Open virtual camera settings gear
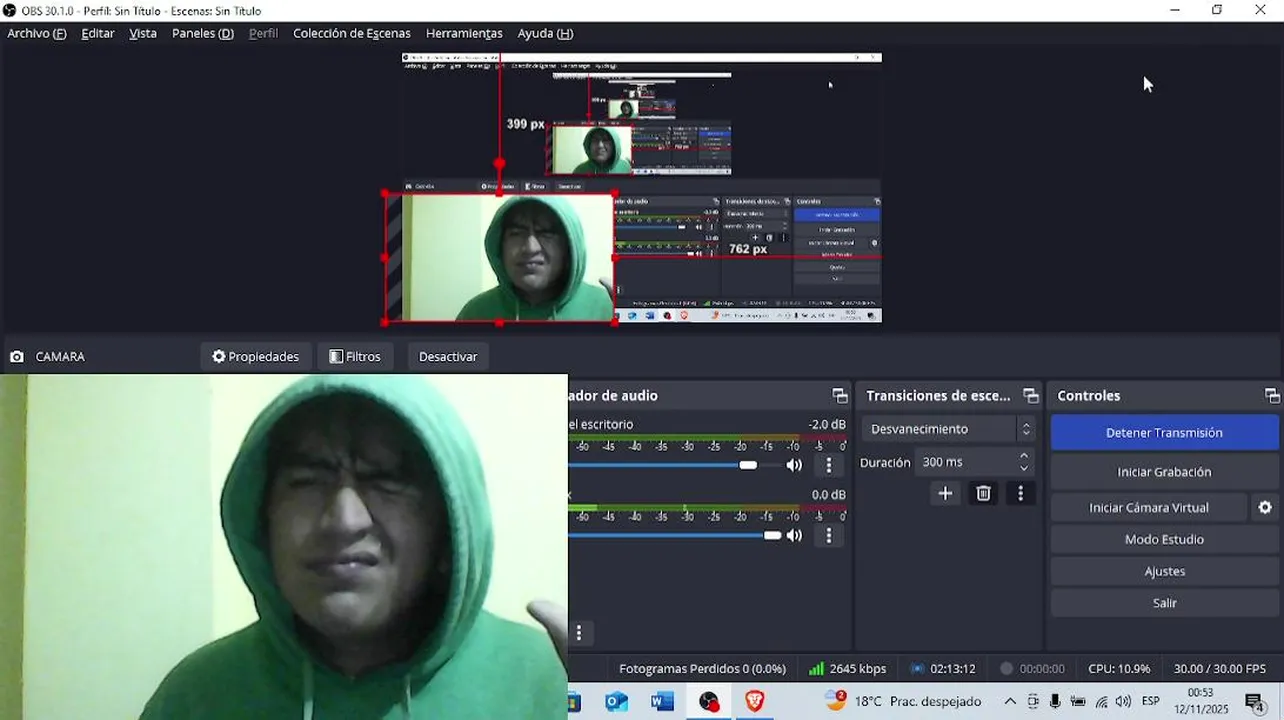The width and height of the screenshot is (1284, 720). click(1265, 508)
